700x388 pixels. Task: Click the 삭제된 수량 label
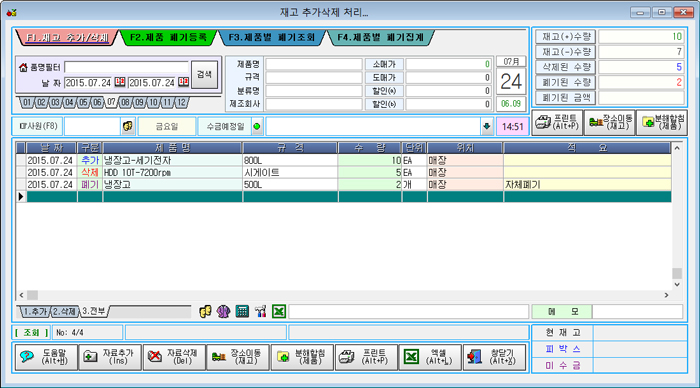pyautogui.click(x=566, y=67)
